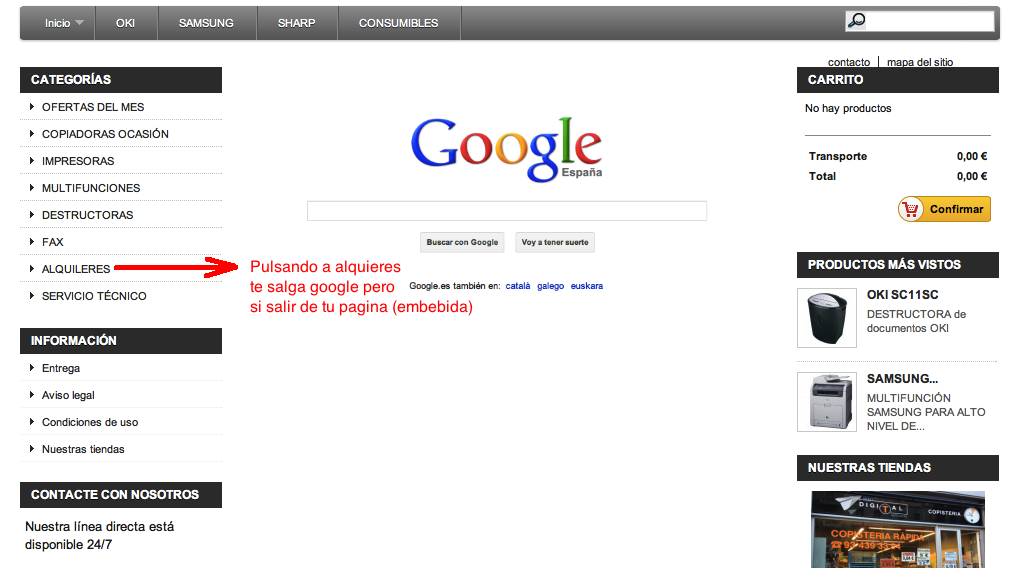Click the INFORMACIÓN block header

click(x=121, y=341)
